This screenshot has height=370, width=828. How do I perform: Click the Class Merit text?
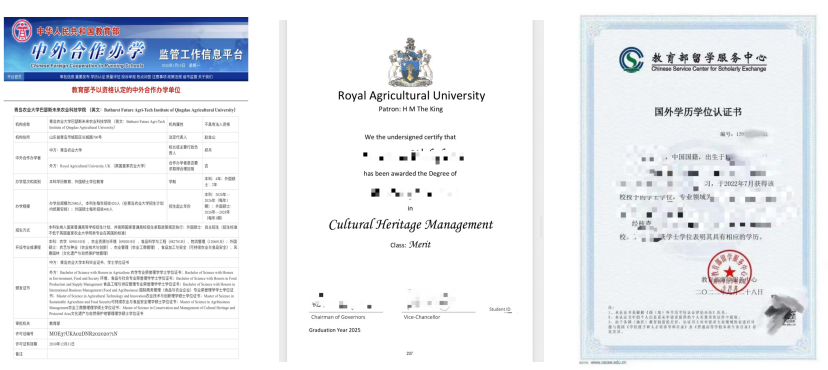click(410, 244)
